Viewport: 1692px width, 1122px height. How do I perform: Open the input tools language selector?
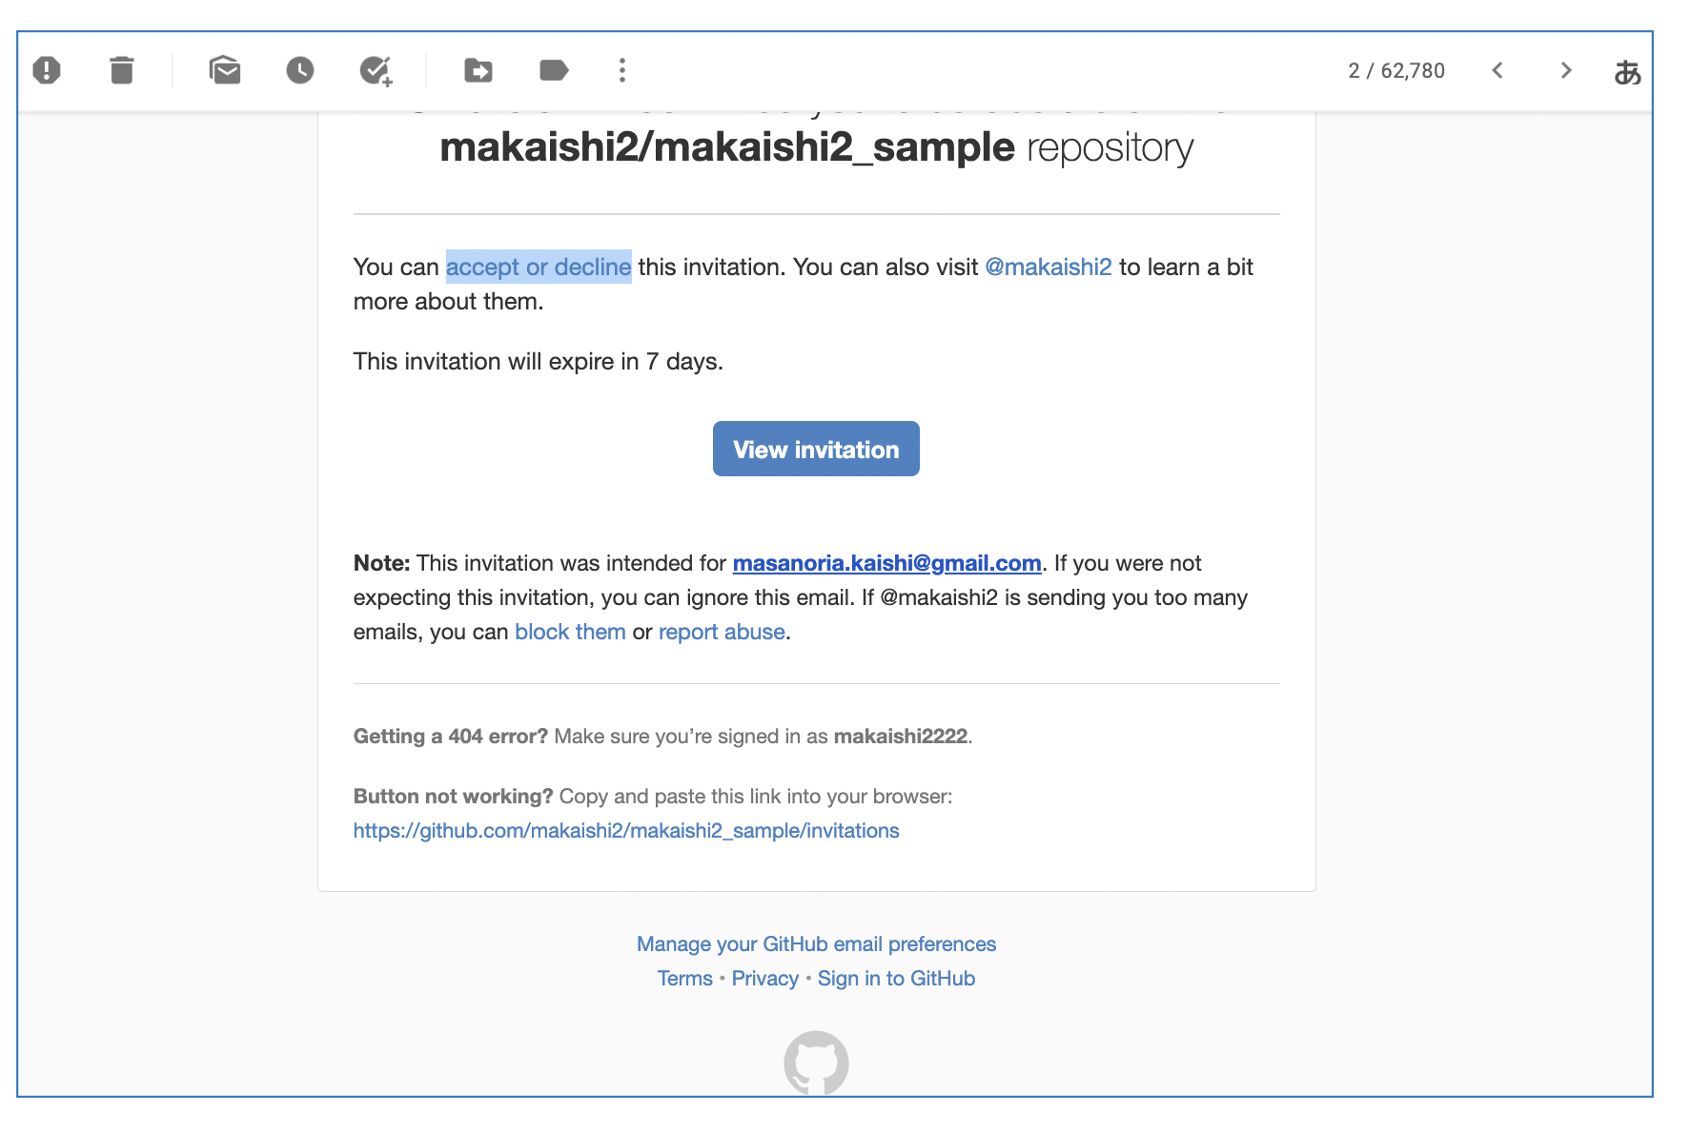(1627, 72)
